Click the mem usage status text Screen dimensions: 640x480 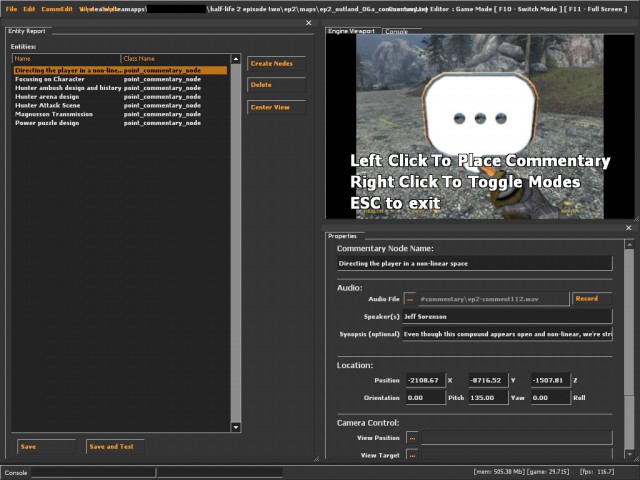pyautogui.click(x=499, y=472)
